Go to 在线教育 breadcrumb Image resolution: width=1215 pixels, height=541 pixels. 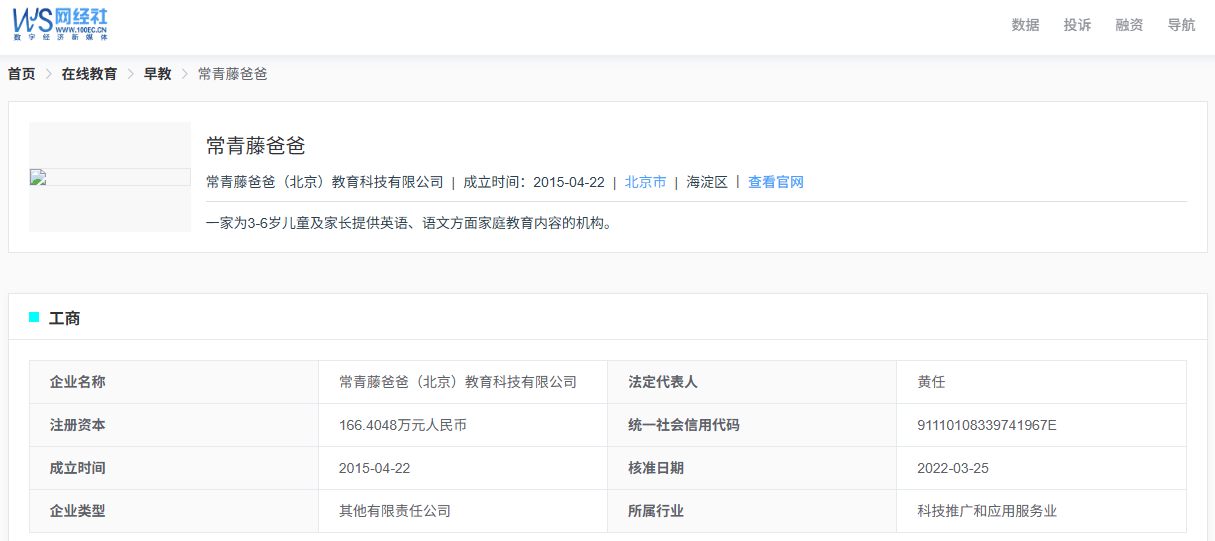(x=89, y=74)
